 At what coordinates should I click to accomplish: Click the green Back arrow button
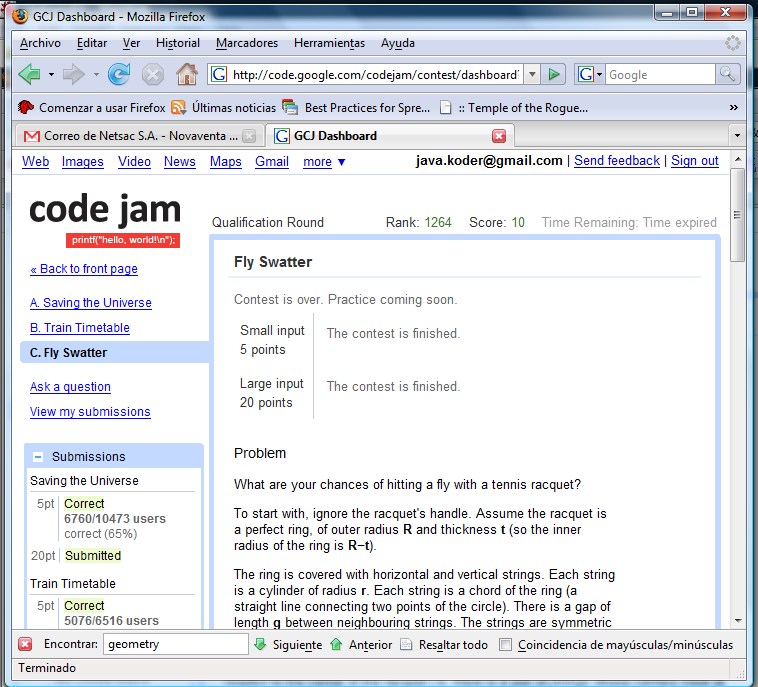pos(30,75)
